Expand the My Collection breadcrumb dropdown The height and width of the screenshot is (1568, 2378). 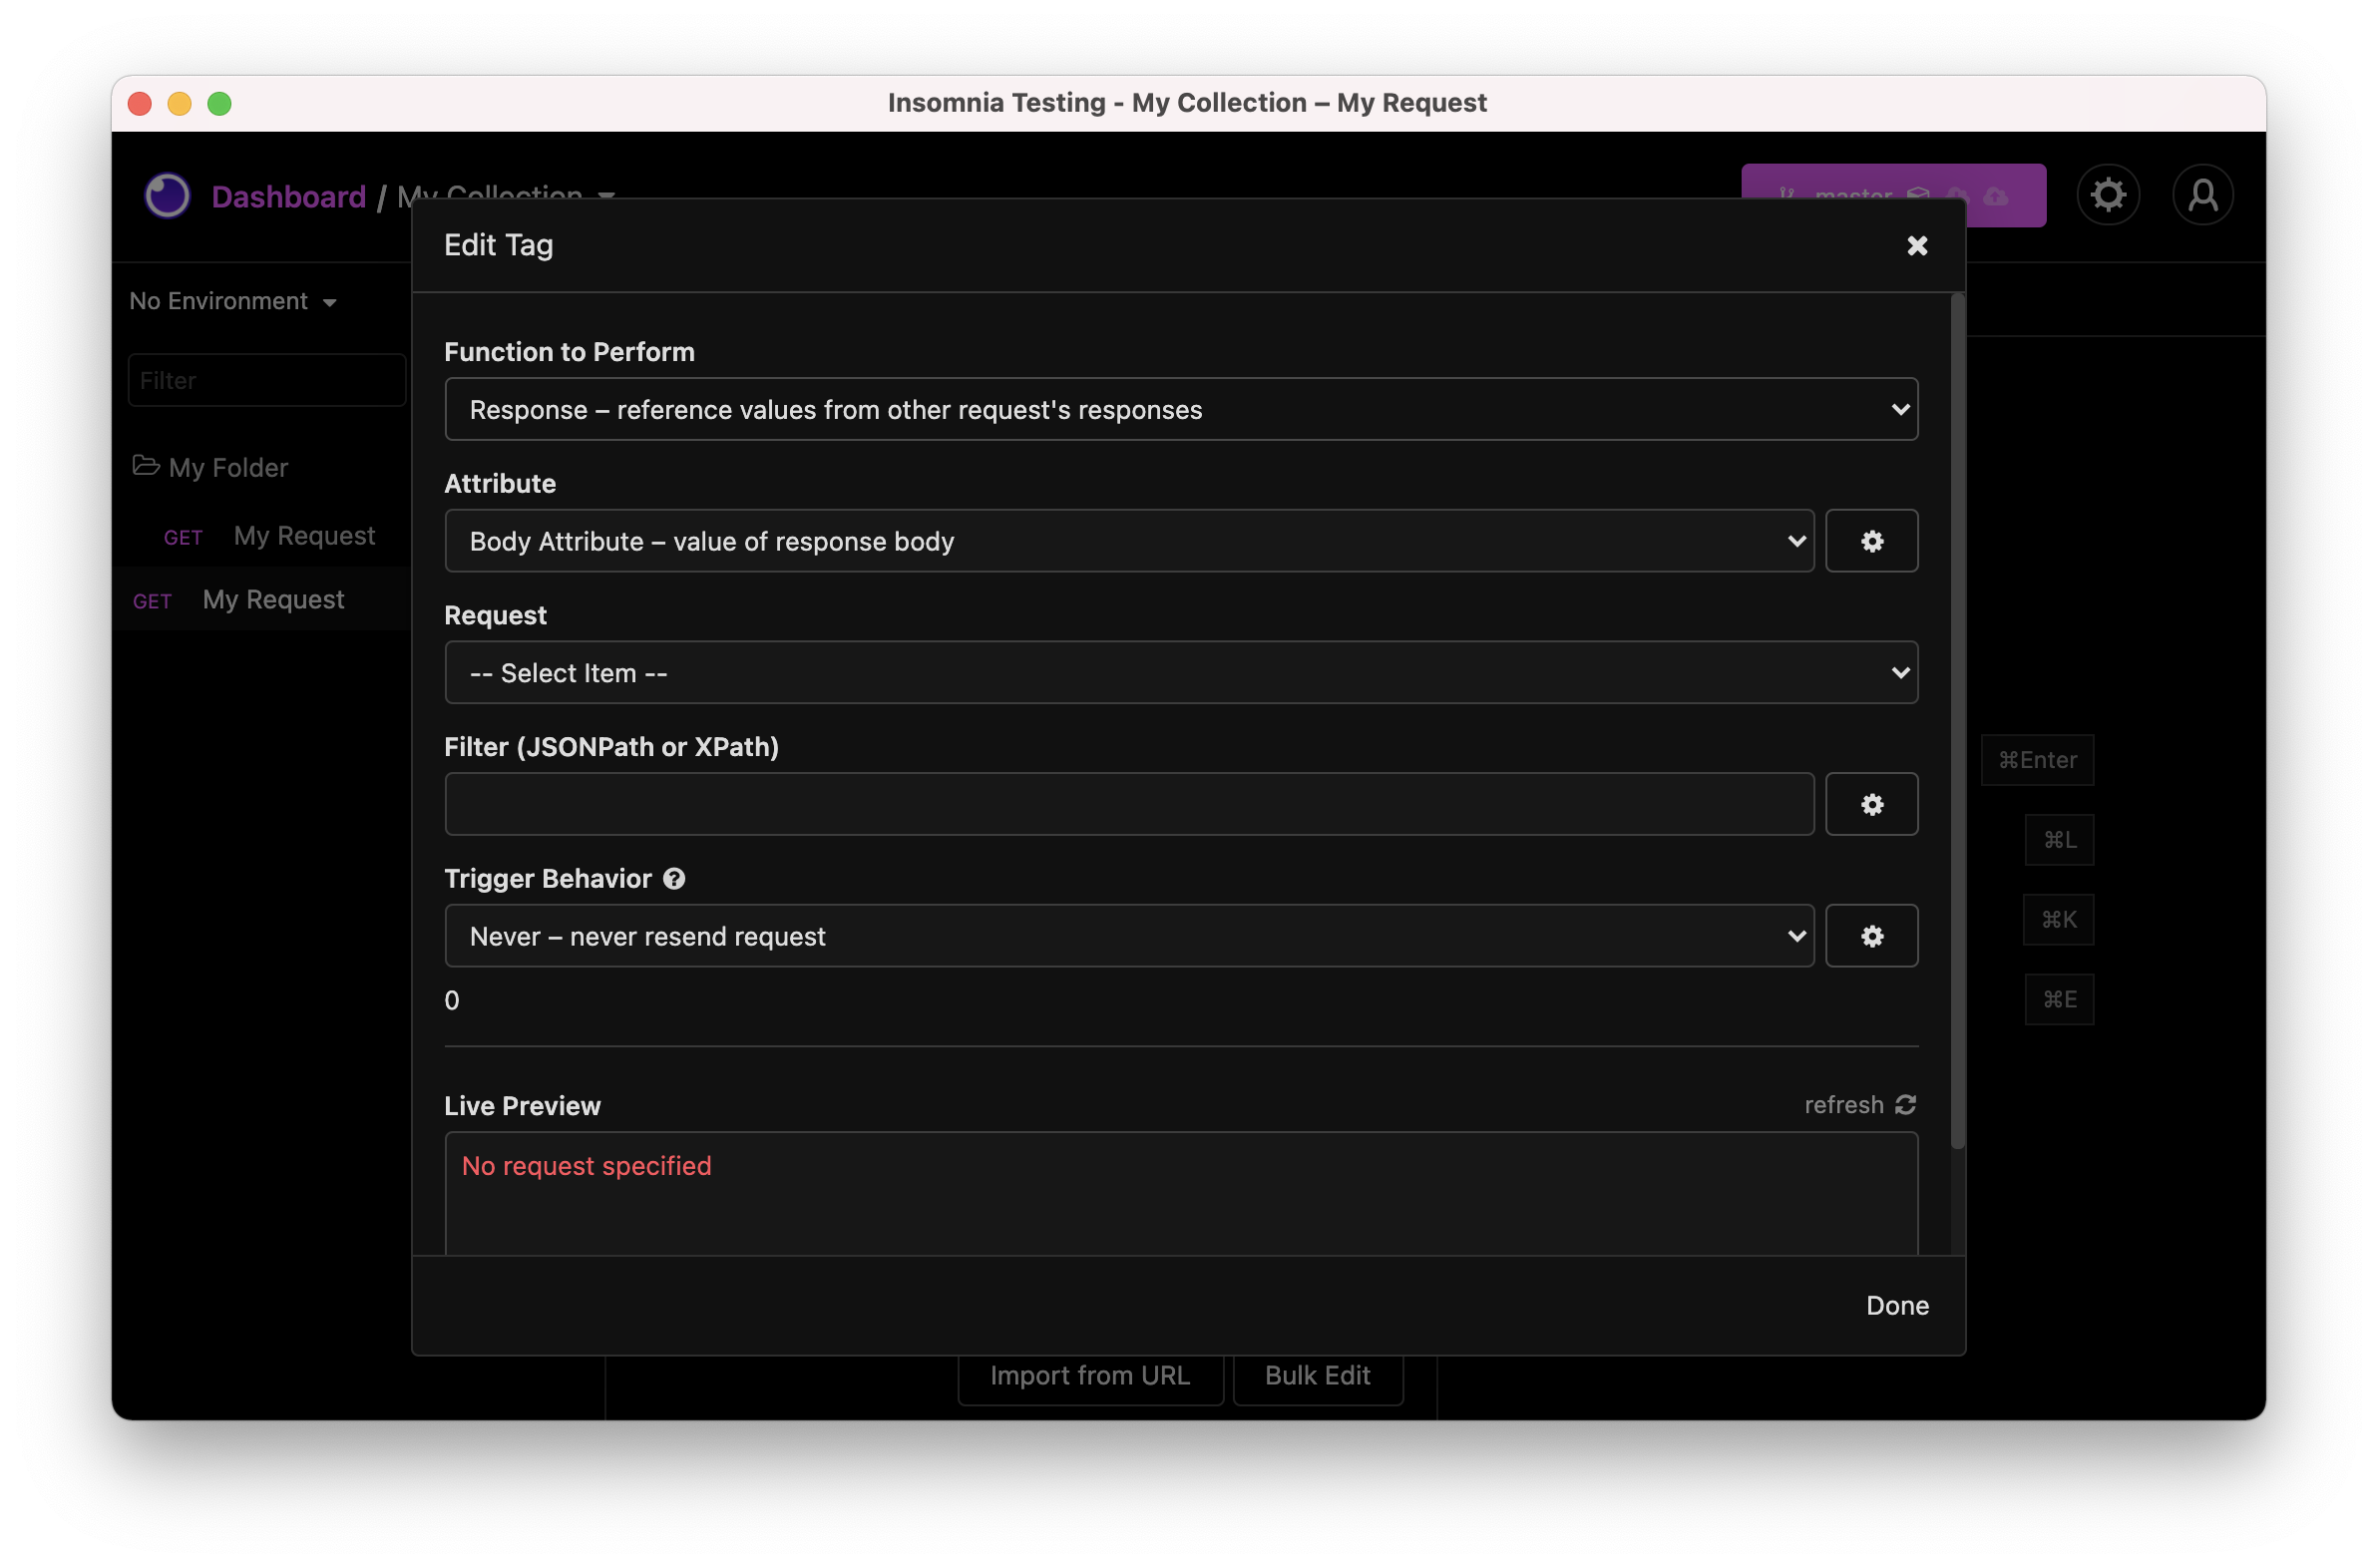pos(607,197)
